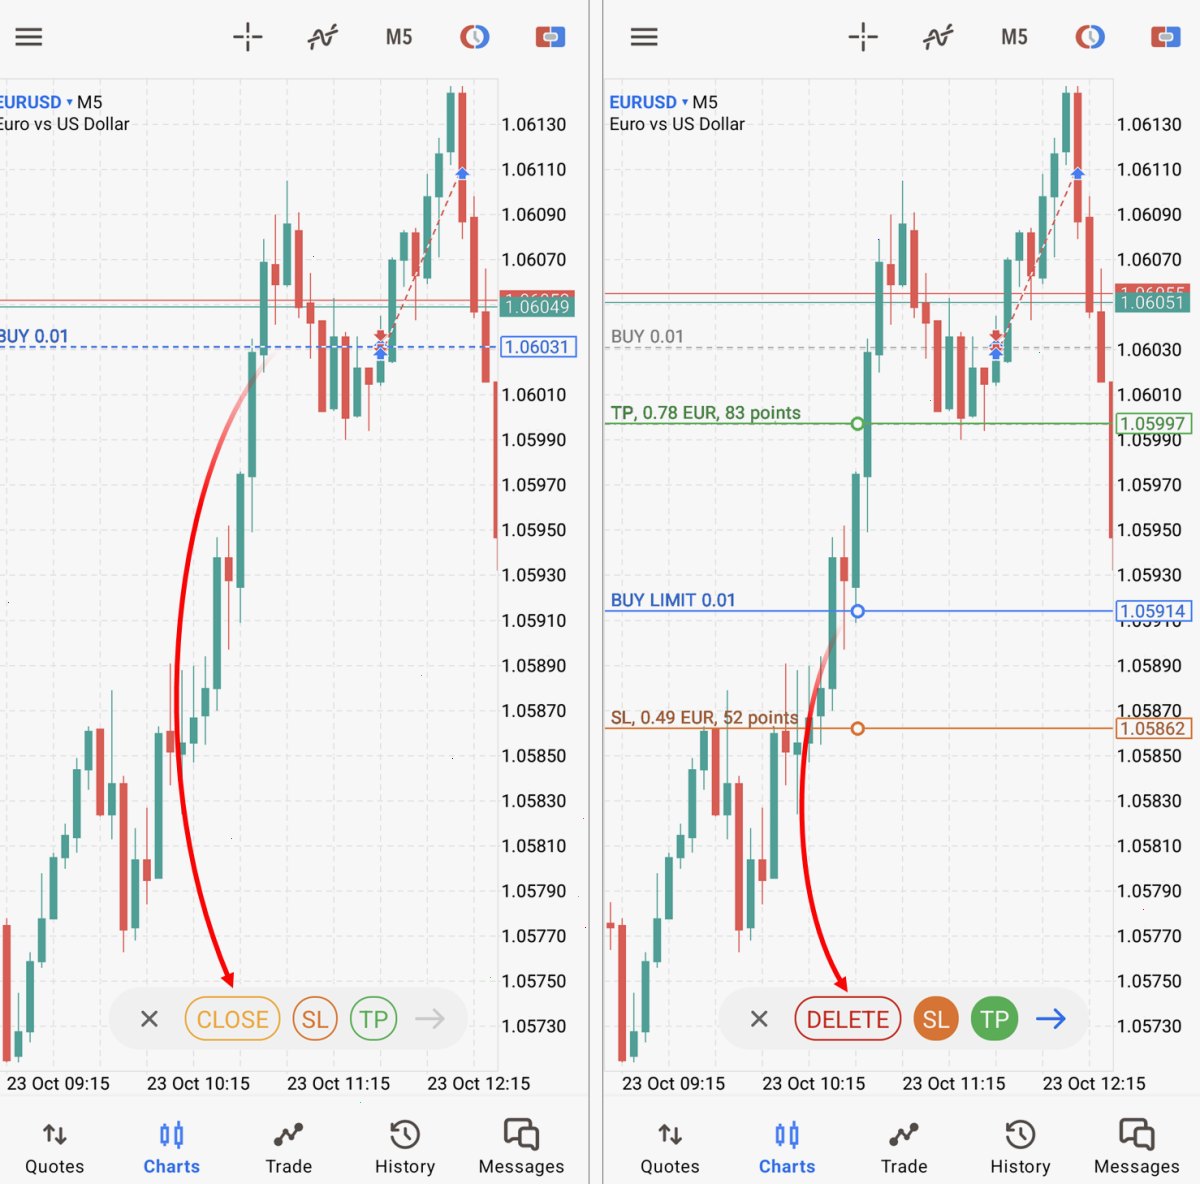This screenshot has height=1184, width=1200.
Task: Open hamburger menu in left screen
Action: [29, 37]
